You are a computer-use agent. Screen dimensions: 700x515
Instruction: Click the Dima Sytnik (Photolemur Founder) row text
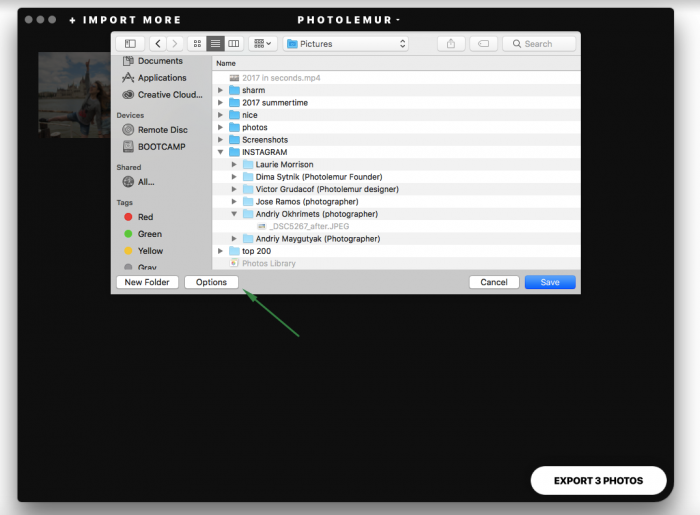[x=319, y=177]
